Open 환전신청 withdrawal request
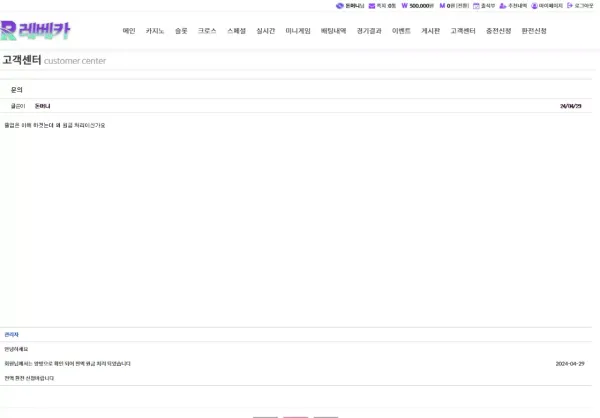 534,31
